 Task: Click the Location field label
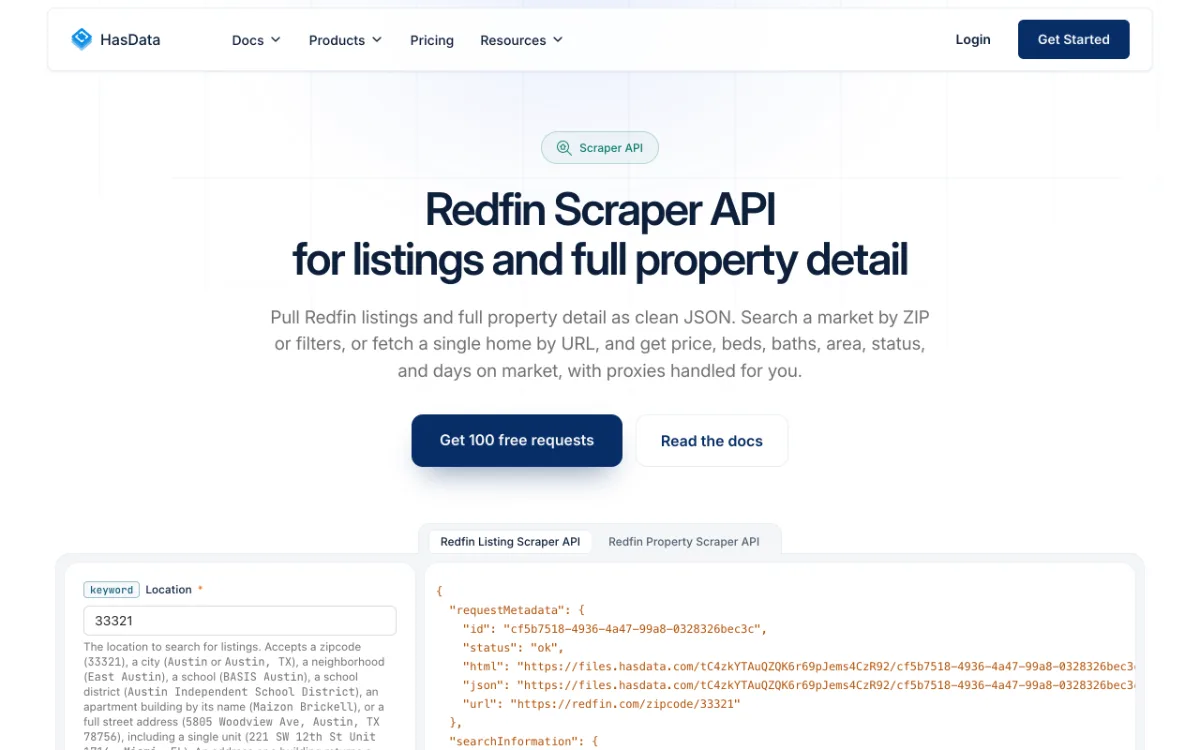tap(168, 590)
